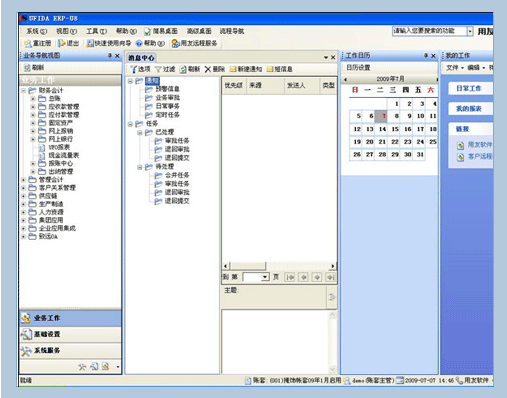The image size is (507, 398).
Task: Switch to 简易桌面 view
Action: click(x=161, y=31)
